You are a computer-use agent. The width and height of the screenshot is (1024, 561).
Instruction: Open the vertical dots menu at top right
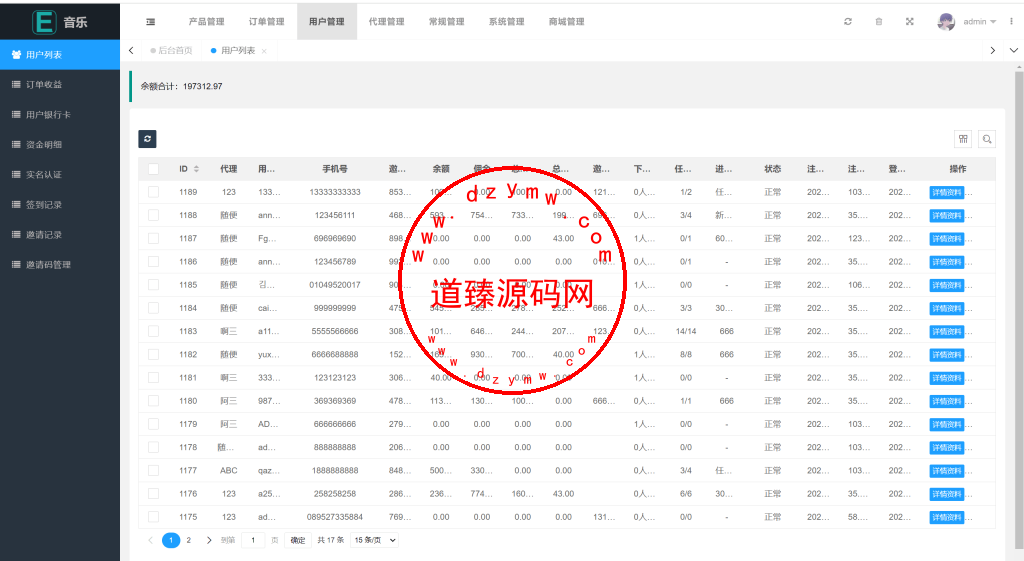point(1012,22)
